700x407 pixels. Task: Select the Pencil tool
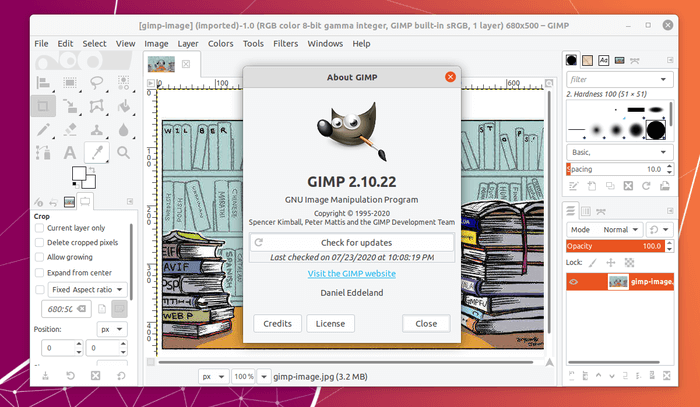[x=43, y=130]
